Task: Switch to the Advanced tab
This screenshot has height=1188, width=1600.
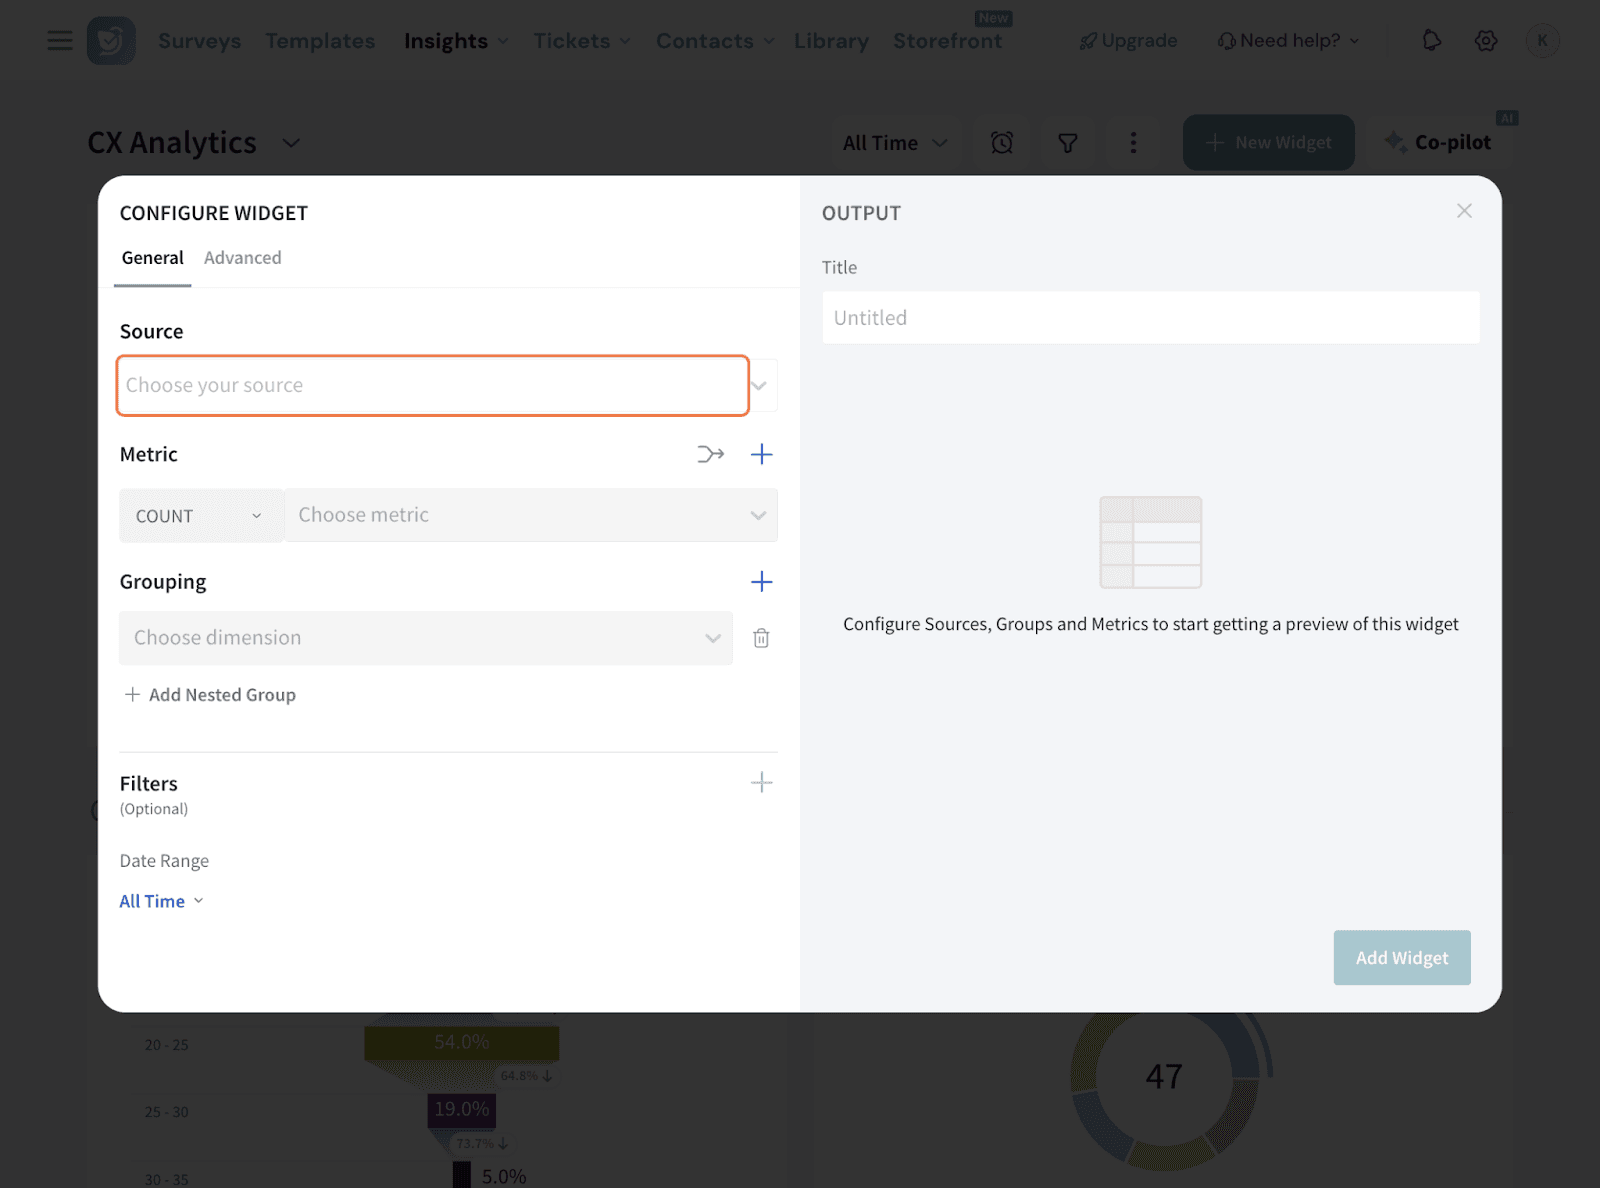Action: click(243, 258)
